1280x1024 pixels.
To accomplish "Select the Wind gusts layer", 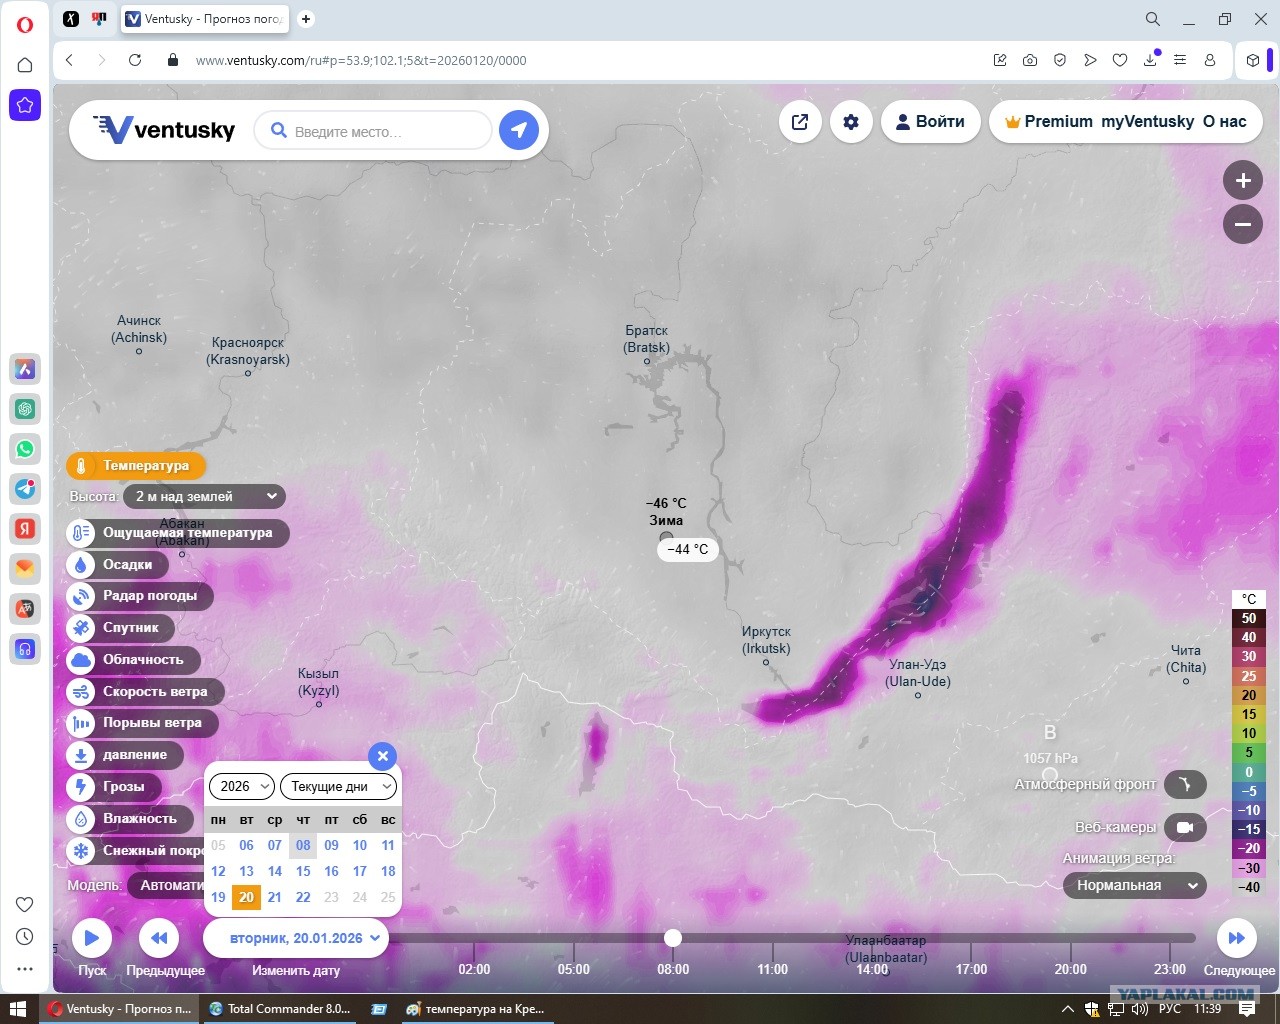I will [141, 723].
